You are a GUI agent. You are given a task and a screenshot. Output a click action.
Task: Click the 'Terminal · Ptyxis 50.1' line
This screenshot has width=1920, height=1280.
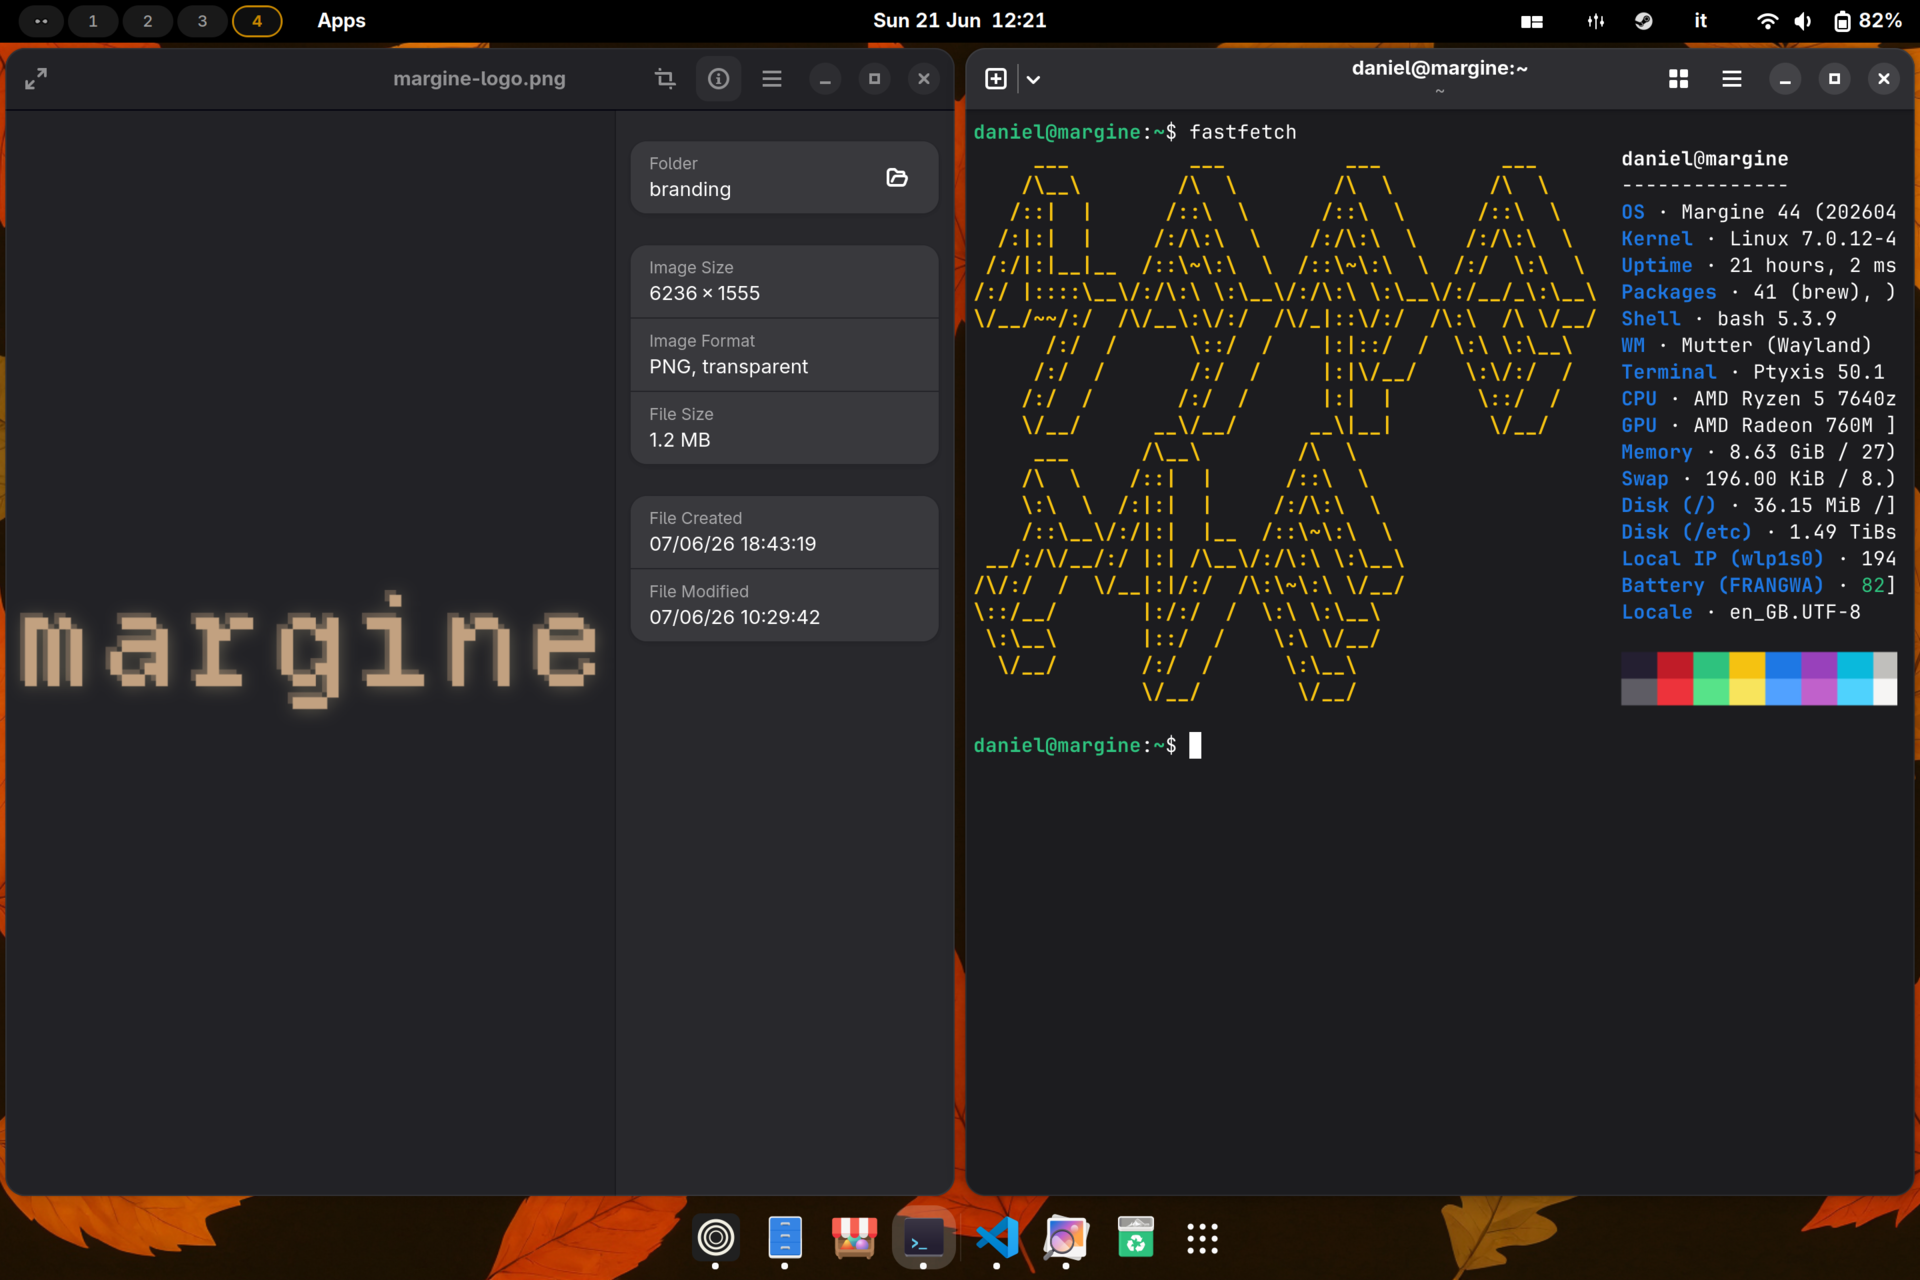click(1753, 372)
